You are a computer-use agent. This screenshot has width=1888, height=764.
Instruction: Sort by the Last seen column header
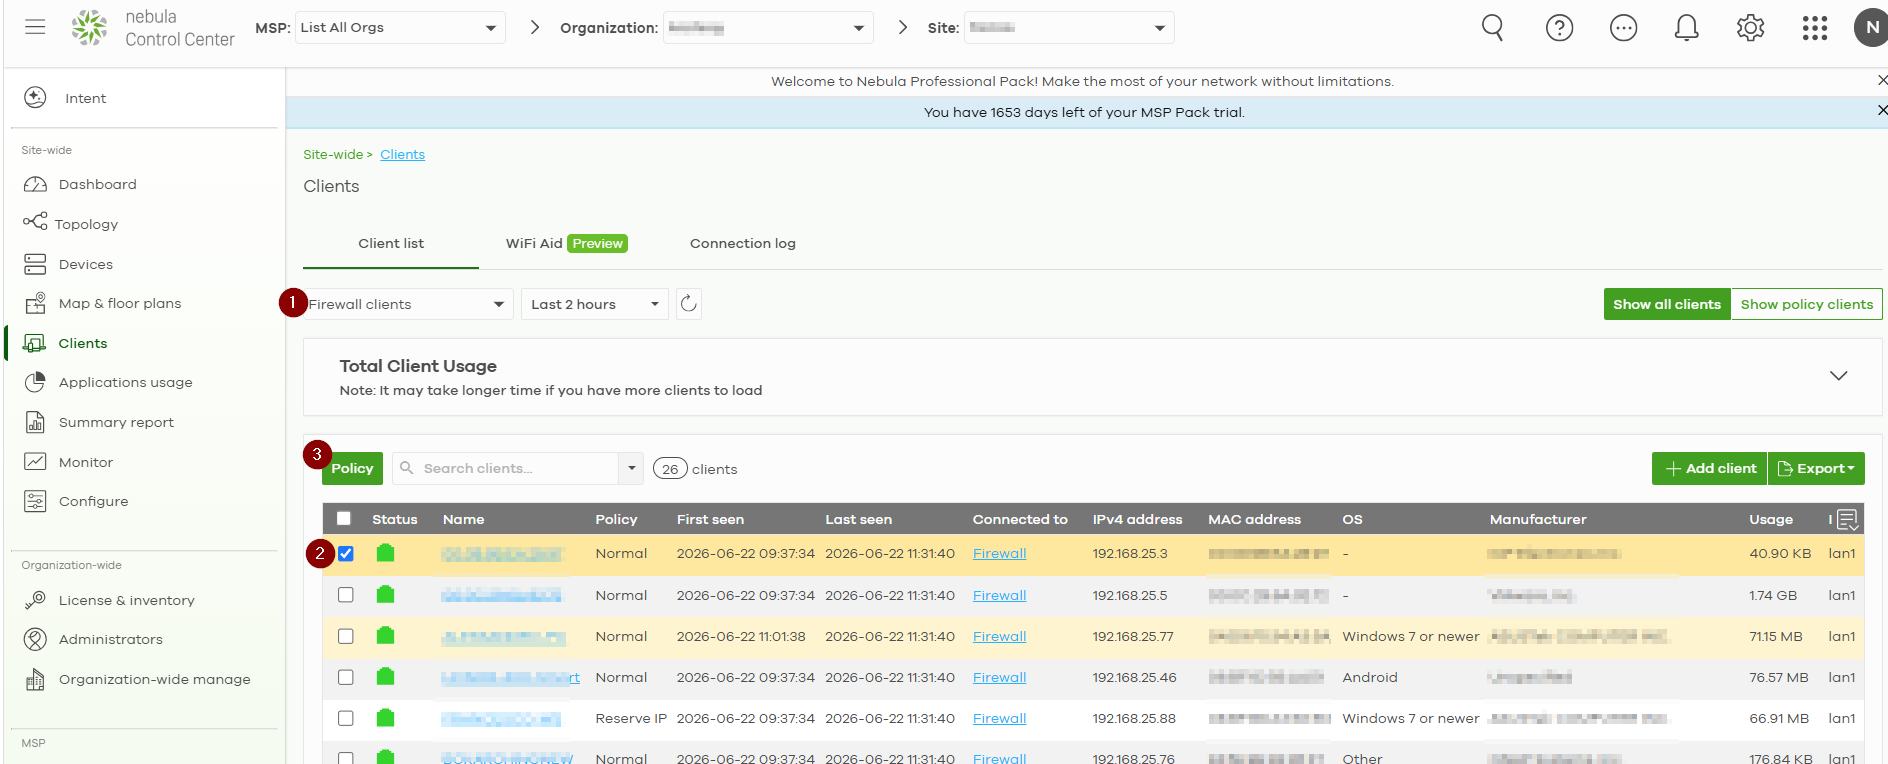coord(859,519)
